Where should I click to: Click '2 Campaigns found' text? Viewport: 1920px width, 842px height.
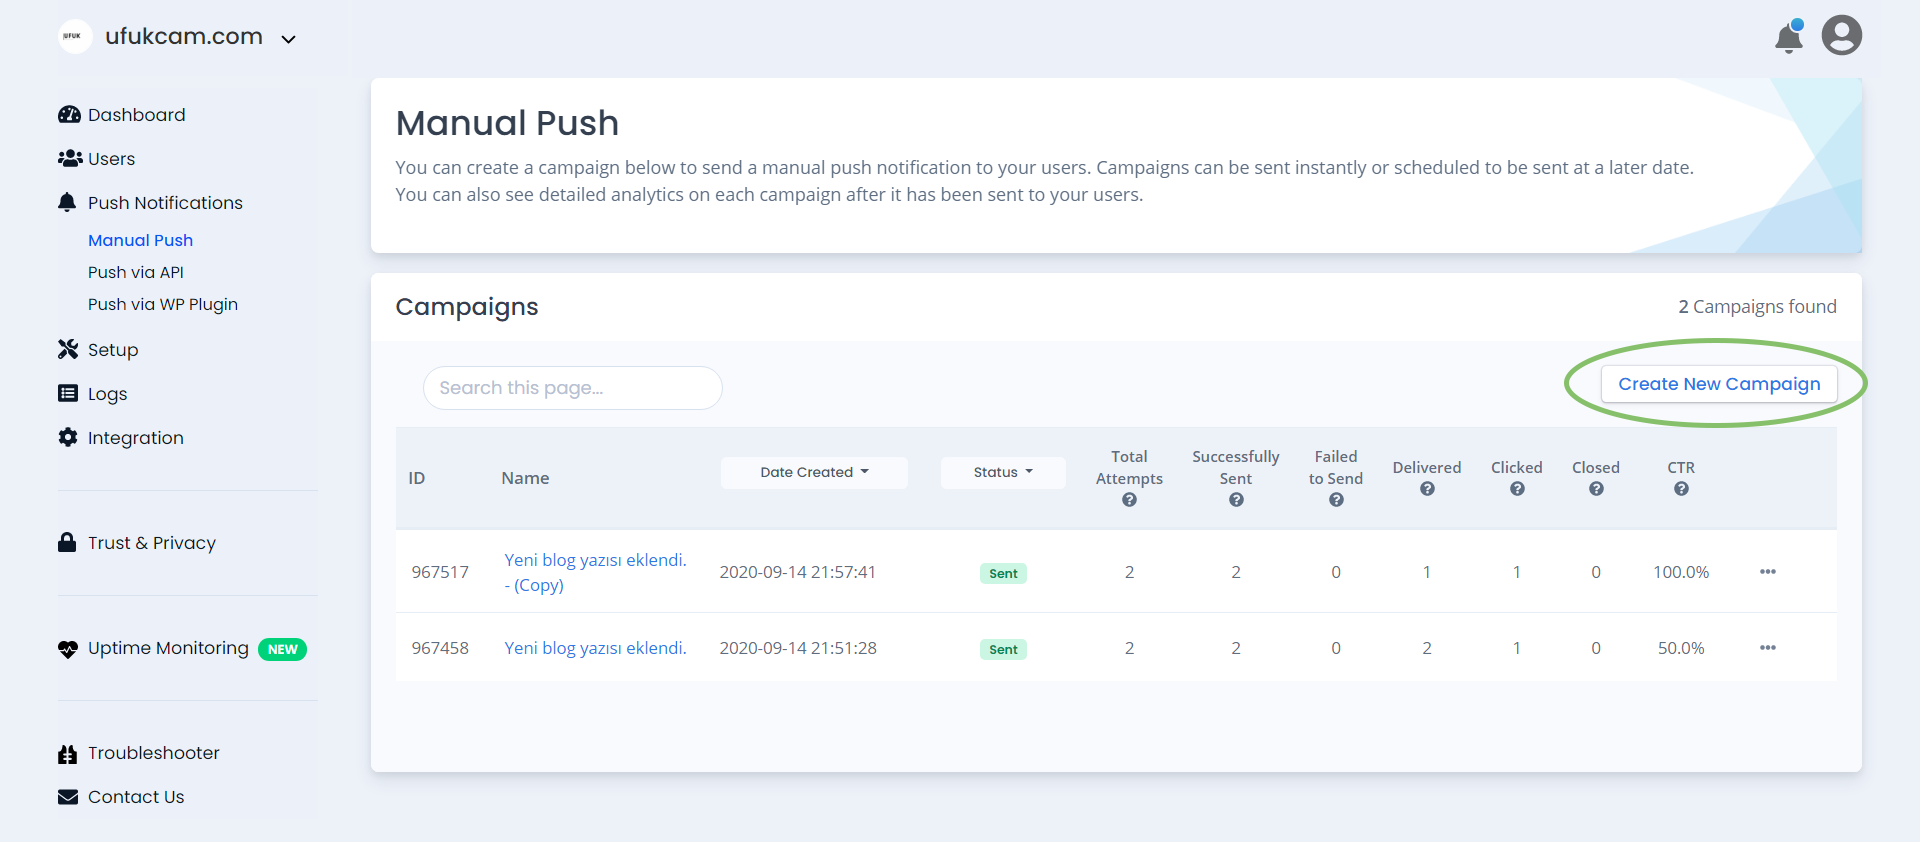click(1757, 307)
